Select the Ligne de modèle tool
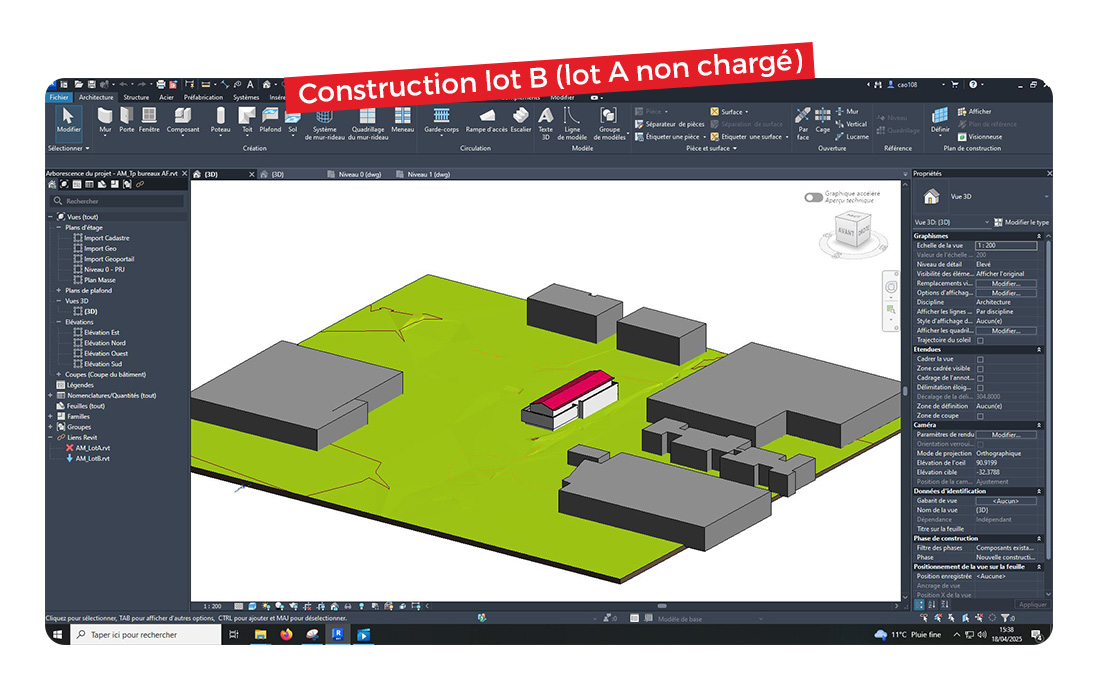 pos(572,124)
